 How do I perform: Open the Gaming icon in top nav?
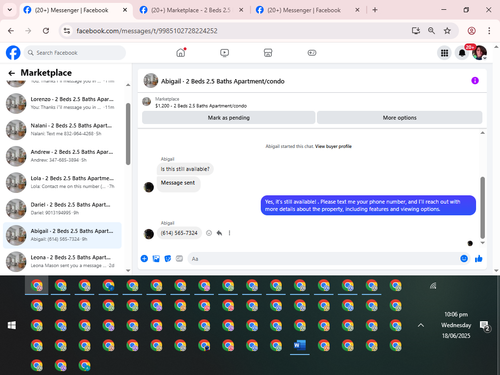[x=312, y=53]
